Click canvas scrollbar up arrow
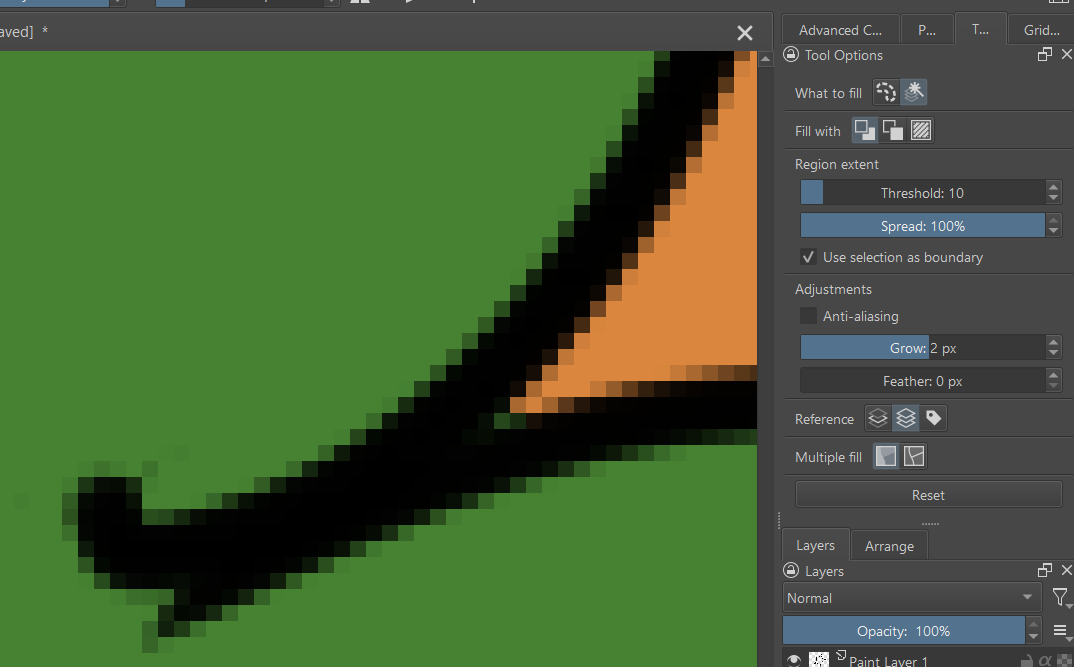1074x667 pixels. tap(766, 60)
